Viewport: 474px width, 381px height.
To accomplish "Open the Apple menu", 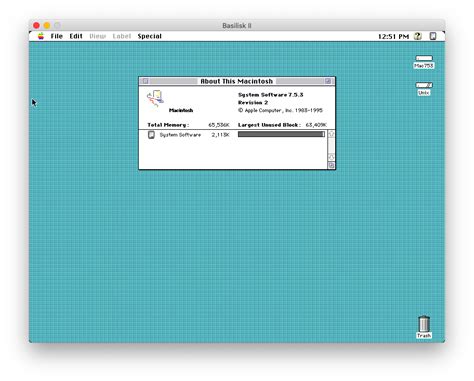I will coord(41,36).
